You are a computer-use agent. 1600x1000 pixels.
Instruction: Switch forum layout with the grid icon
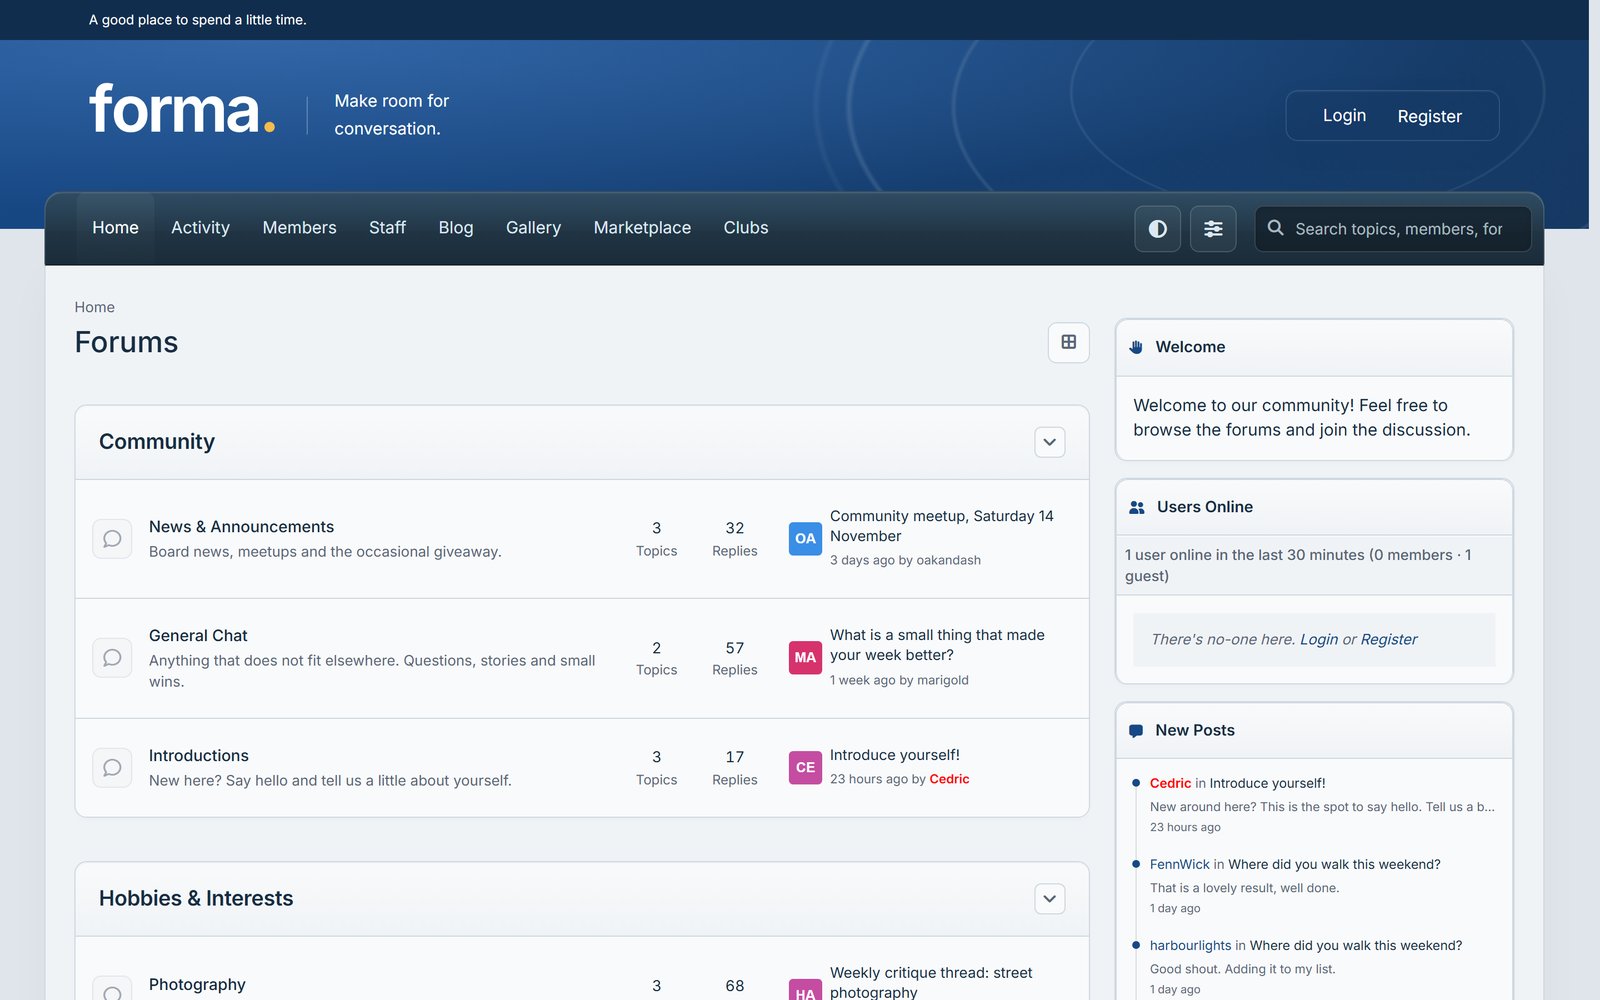click(1068, 342)
